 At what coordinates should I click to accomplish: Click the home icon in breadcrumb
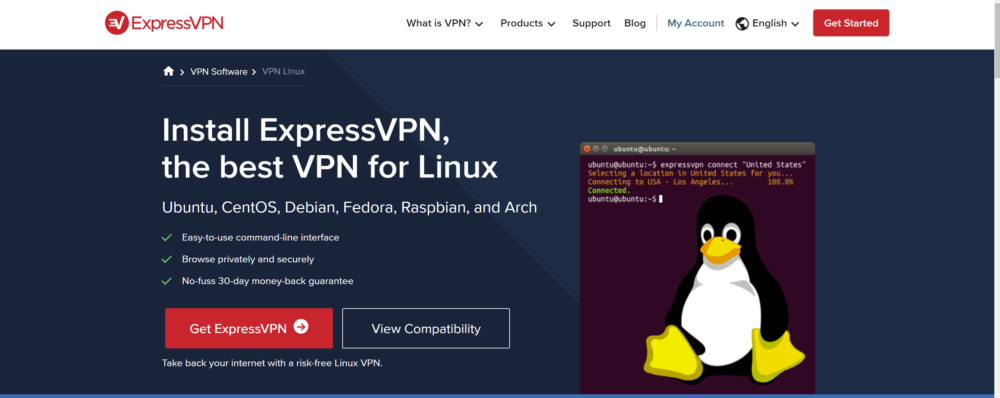point(168,71)
